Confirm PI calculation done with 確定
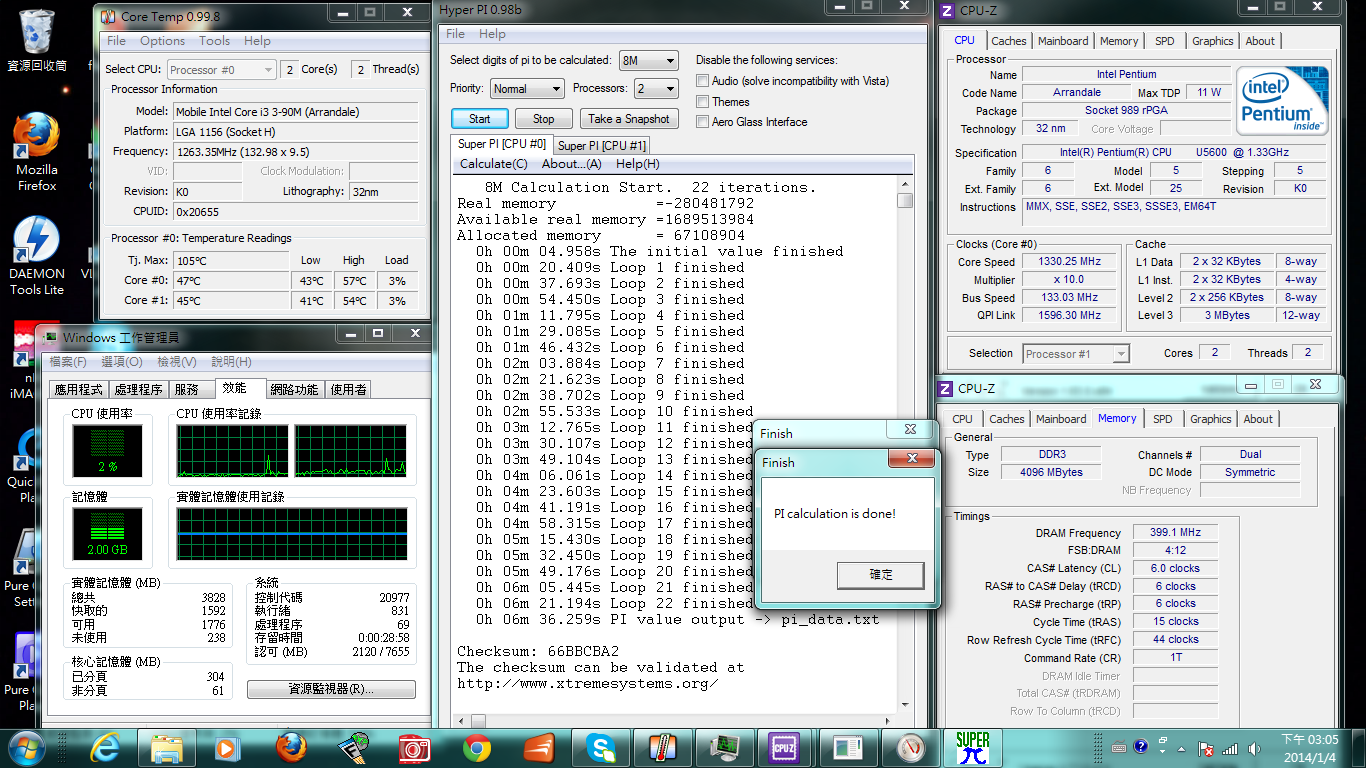The height and width of the screenshot is (768, 1366). tap(880, 575)
